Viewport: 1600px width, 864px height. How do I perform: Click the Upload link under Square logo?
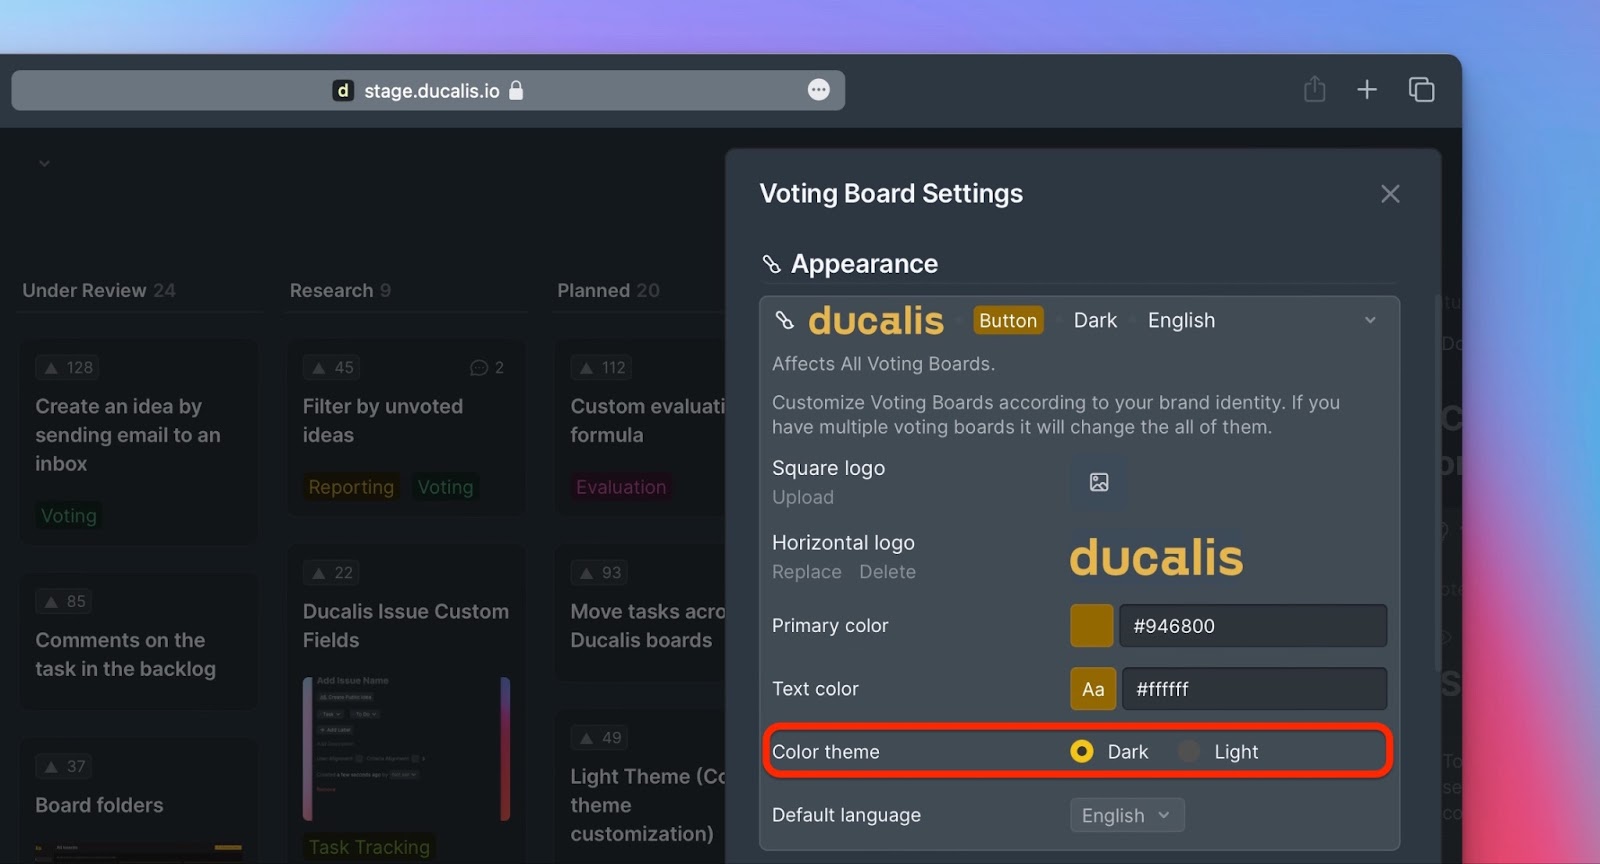802,497
